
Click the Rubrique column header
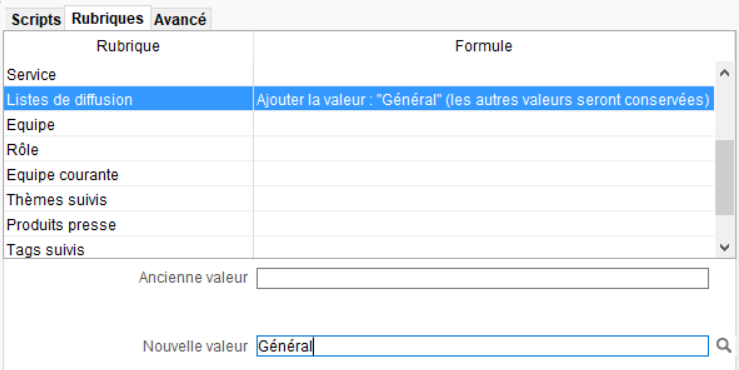128,46
